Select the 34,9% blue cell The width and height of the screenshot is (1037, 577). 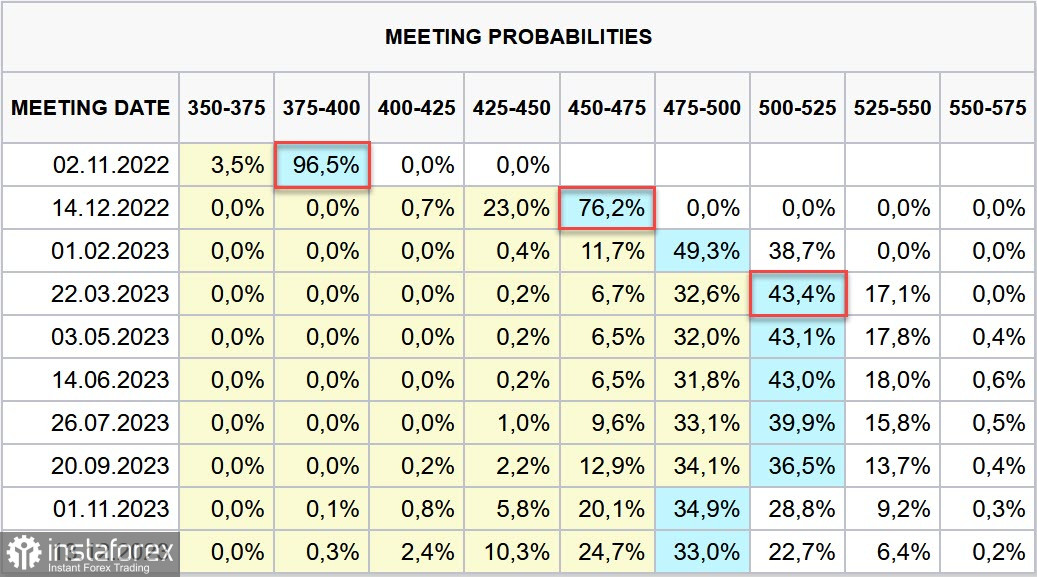(x=702, y=508)
